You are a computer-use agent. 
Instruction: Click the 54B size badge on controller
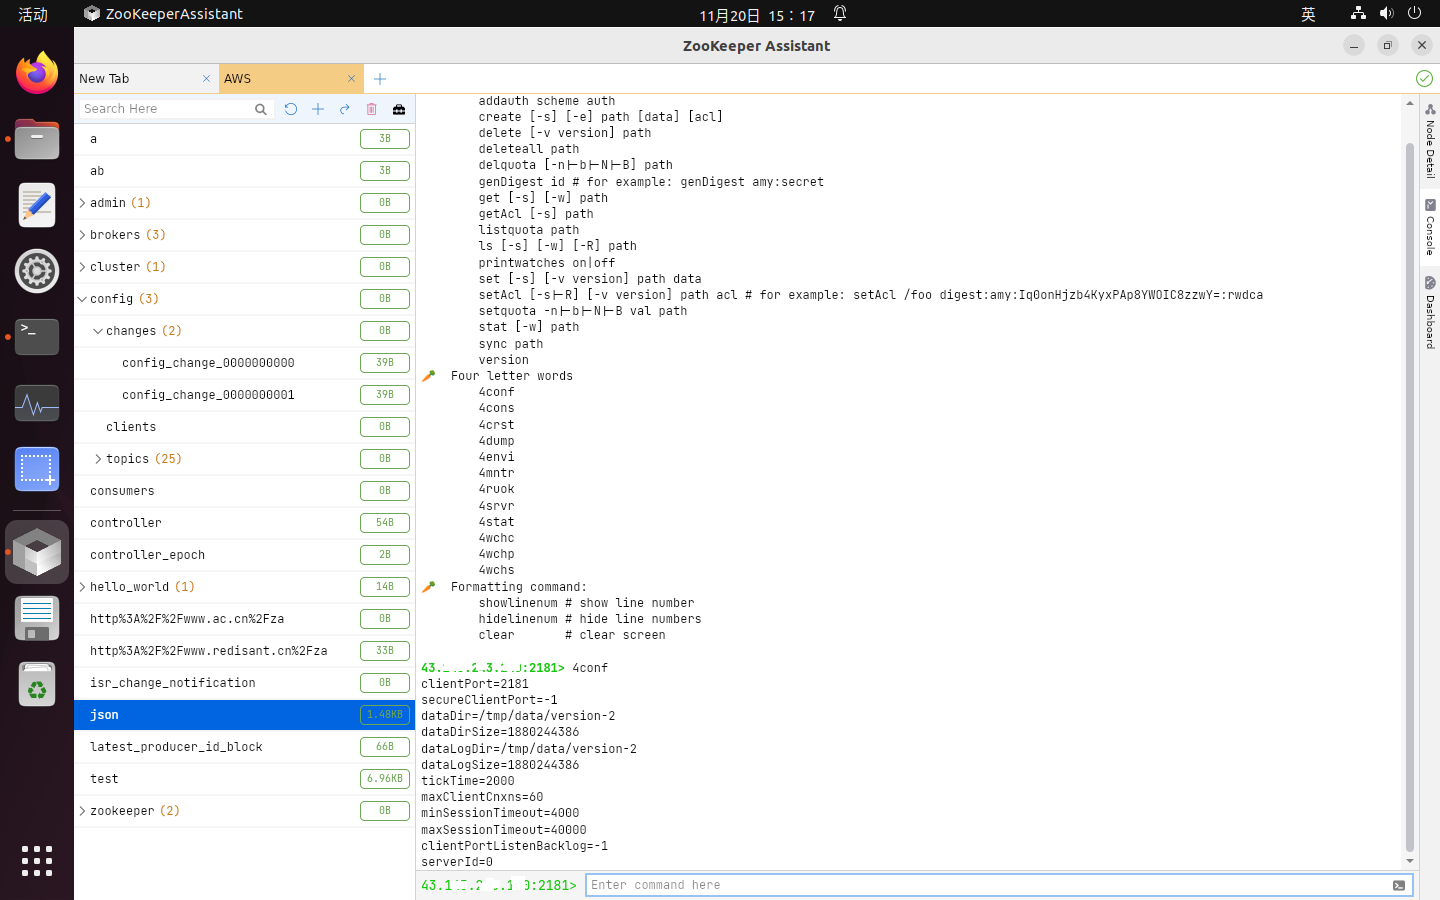point(385,523)
